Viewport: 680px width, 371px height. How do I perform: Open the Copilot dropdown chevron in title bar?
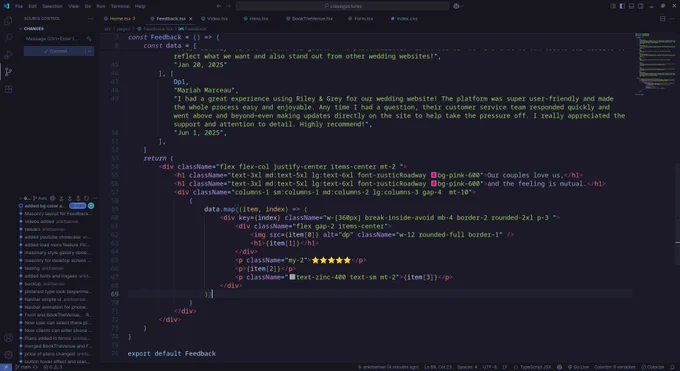462,6
